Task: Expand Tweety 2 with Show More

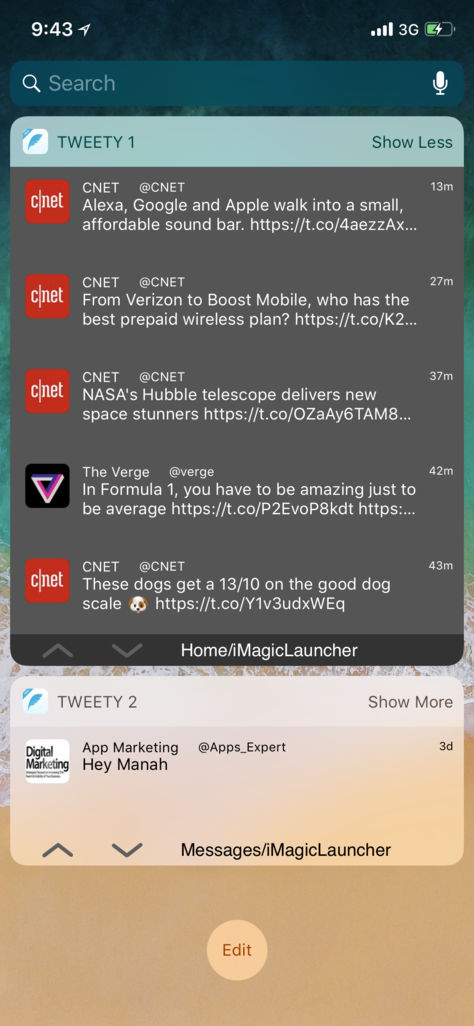Action: coord(410,701)
